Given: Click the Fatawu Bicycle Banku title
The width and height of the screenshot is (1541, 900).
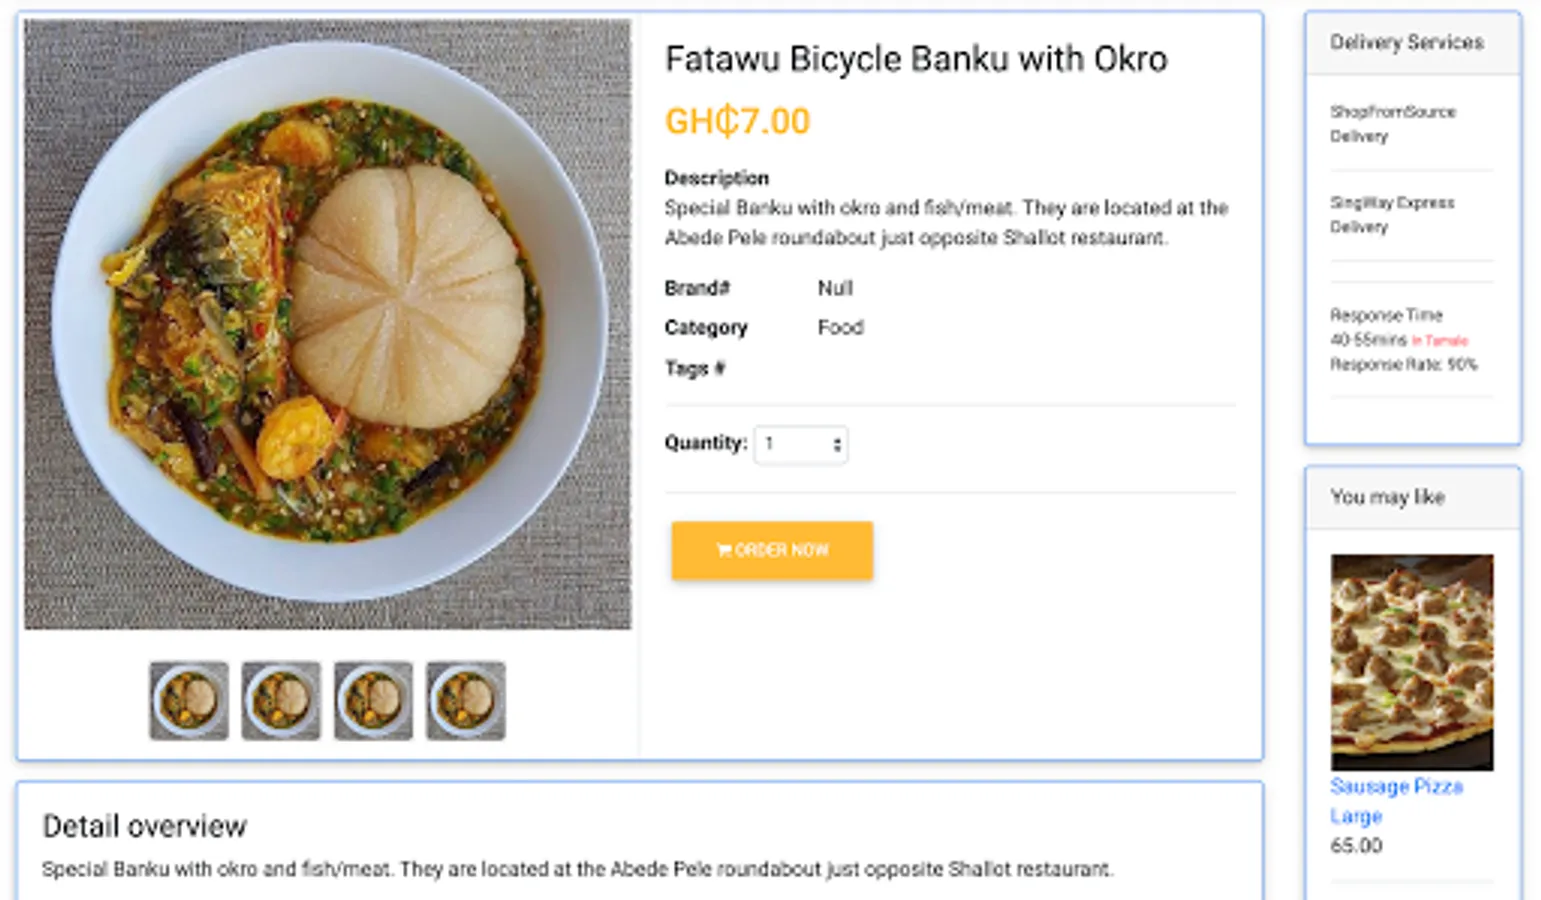Looking at the screenshot, I should click(x=916, y=59).
